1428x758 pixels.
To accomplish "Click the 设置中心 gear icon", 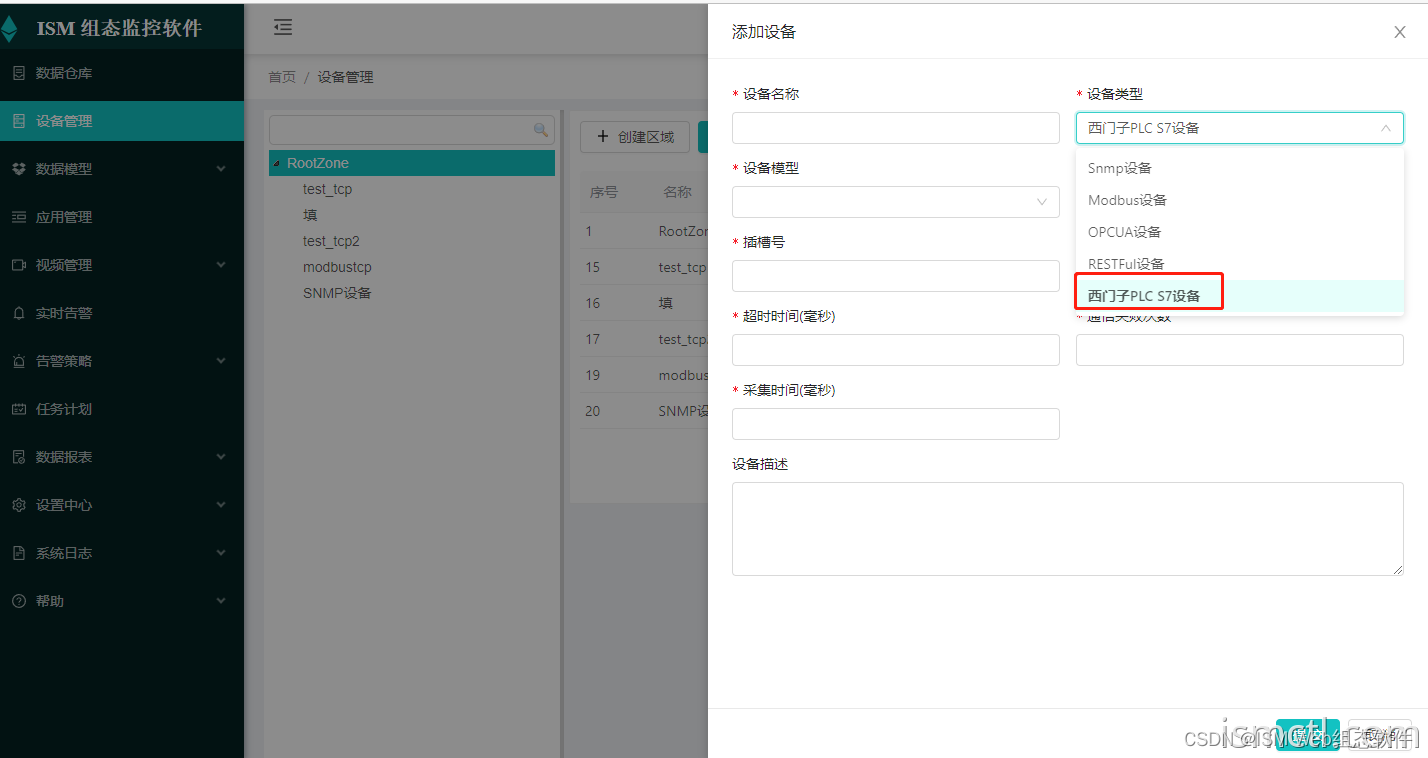I will point(18,505).
